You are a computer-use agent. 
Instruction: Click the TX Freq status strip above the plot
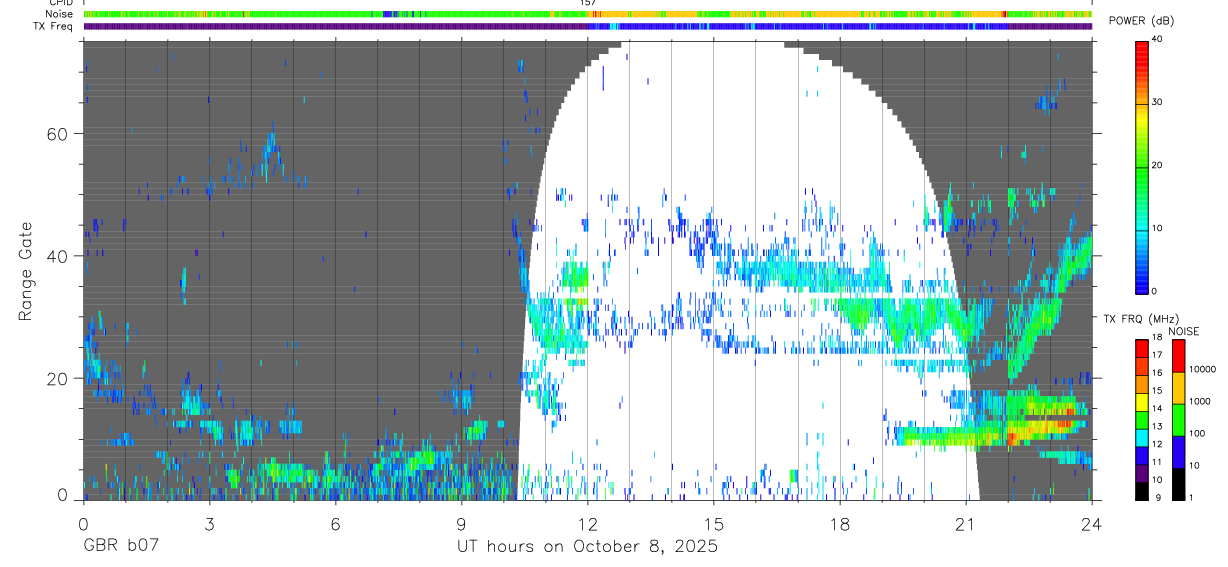click(x=588, y=26)
